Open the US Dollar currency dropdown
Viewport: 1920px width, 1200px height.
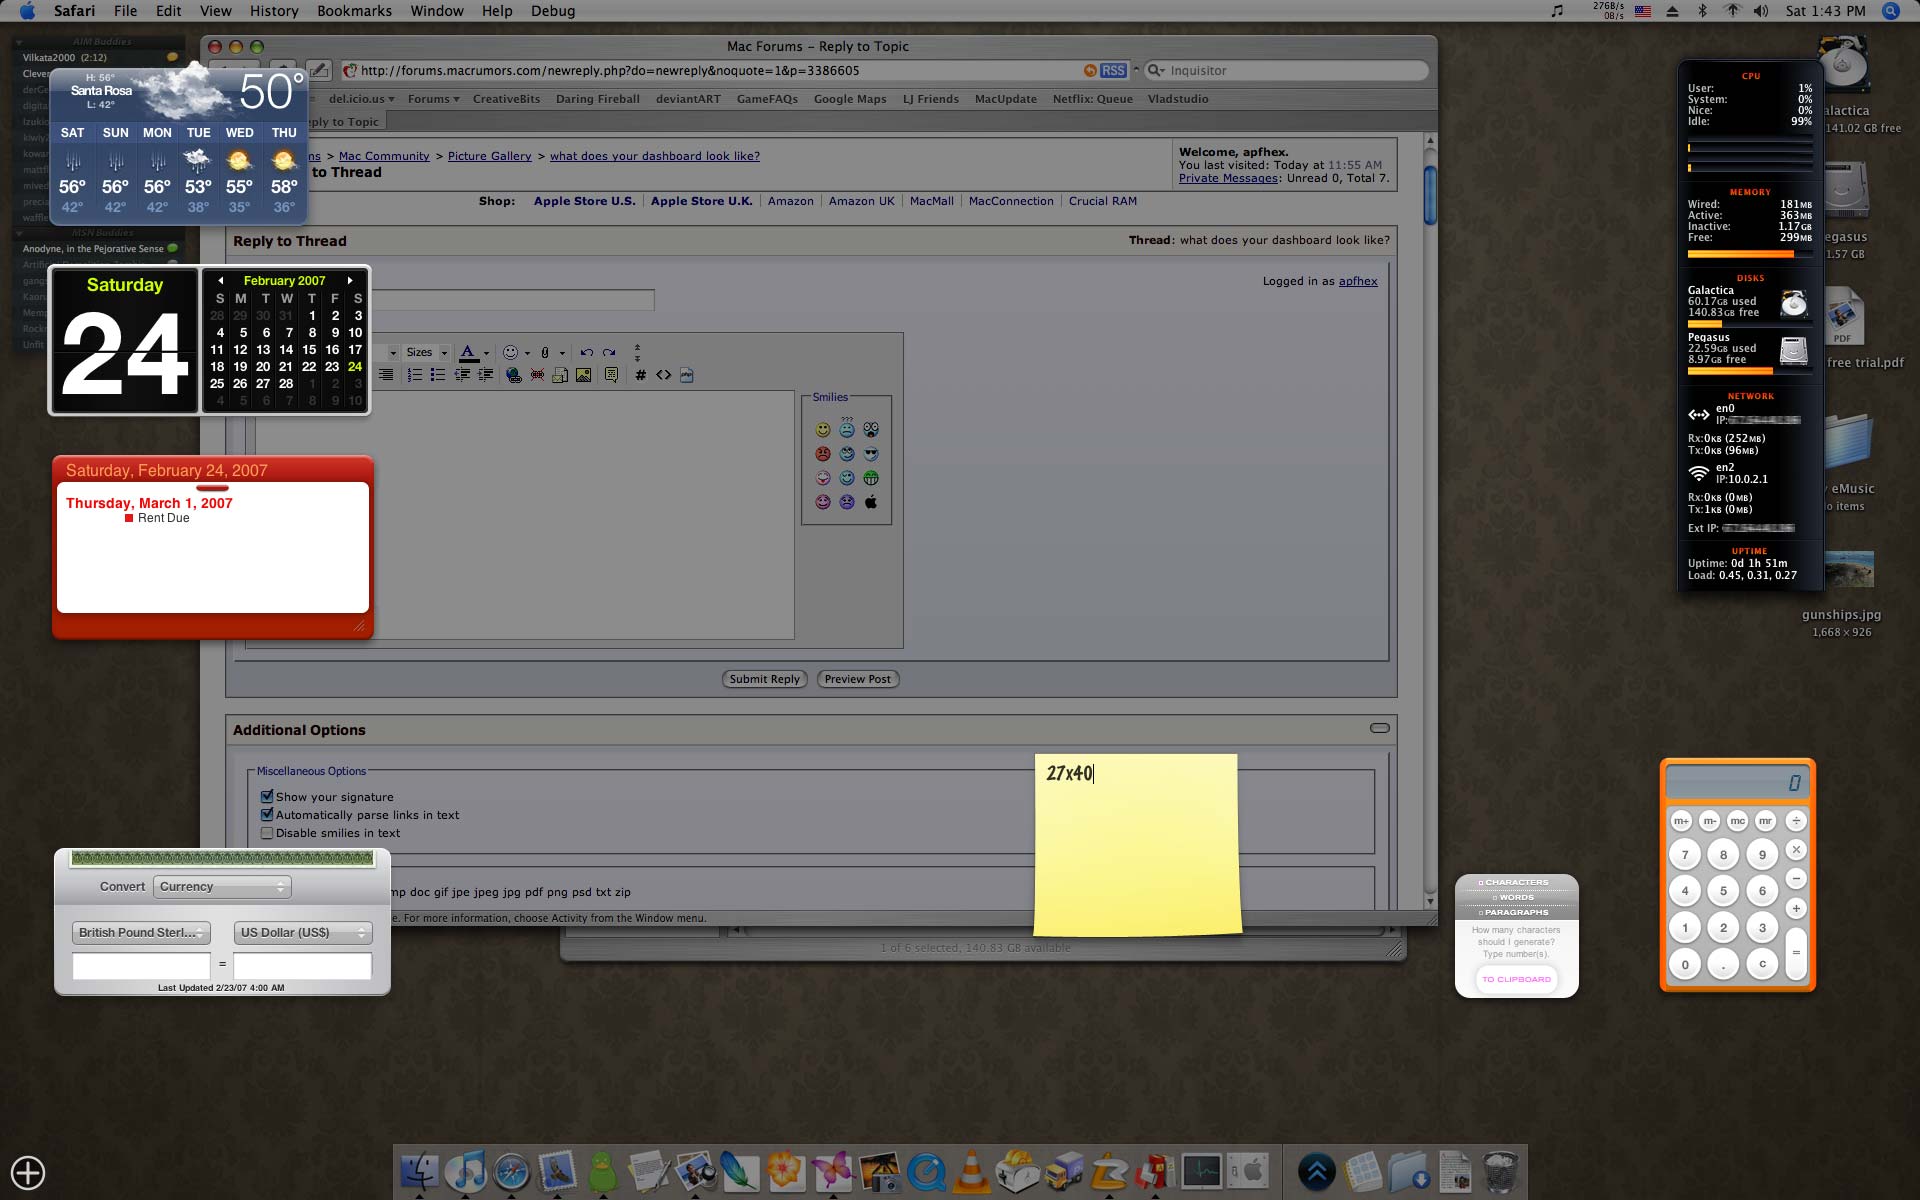click(303, 932)
